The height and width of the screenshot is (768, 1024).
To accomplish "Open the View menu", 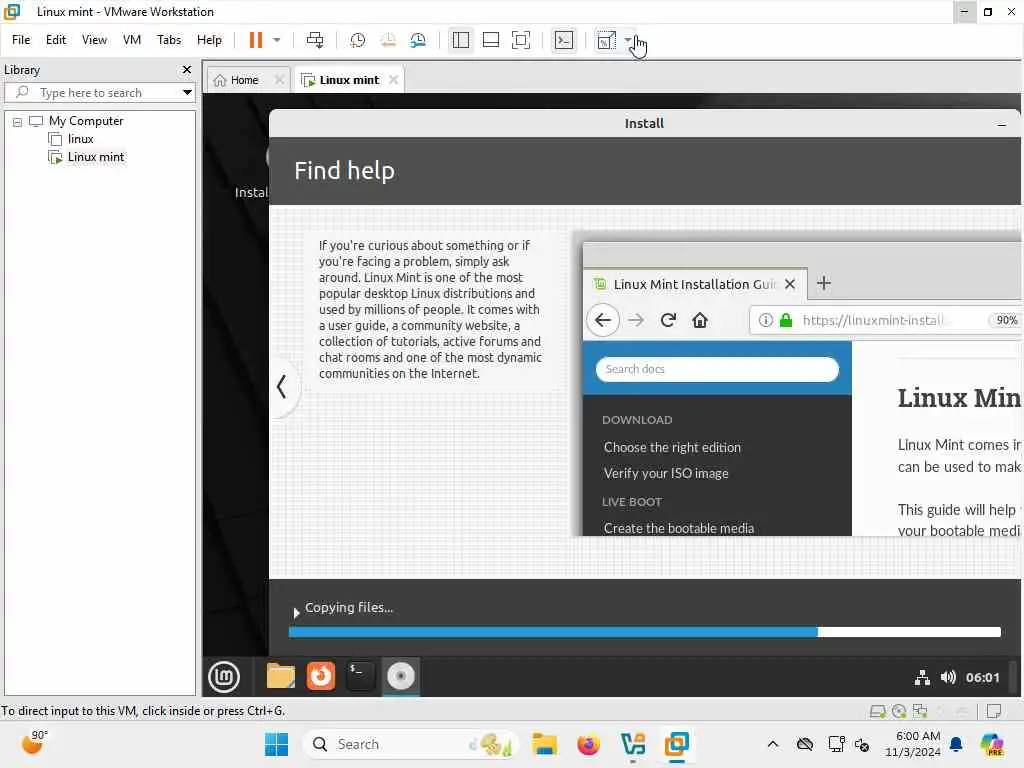I will pos(94,40).
